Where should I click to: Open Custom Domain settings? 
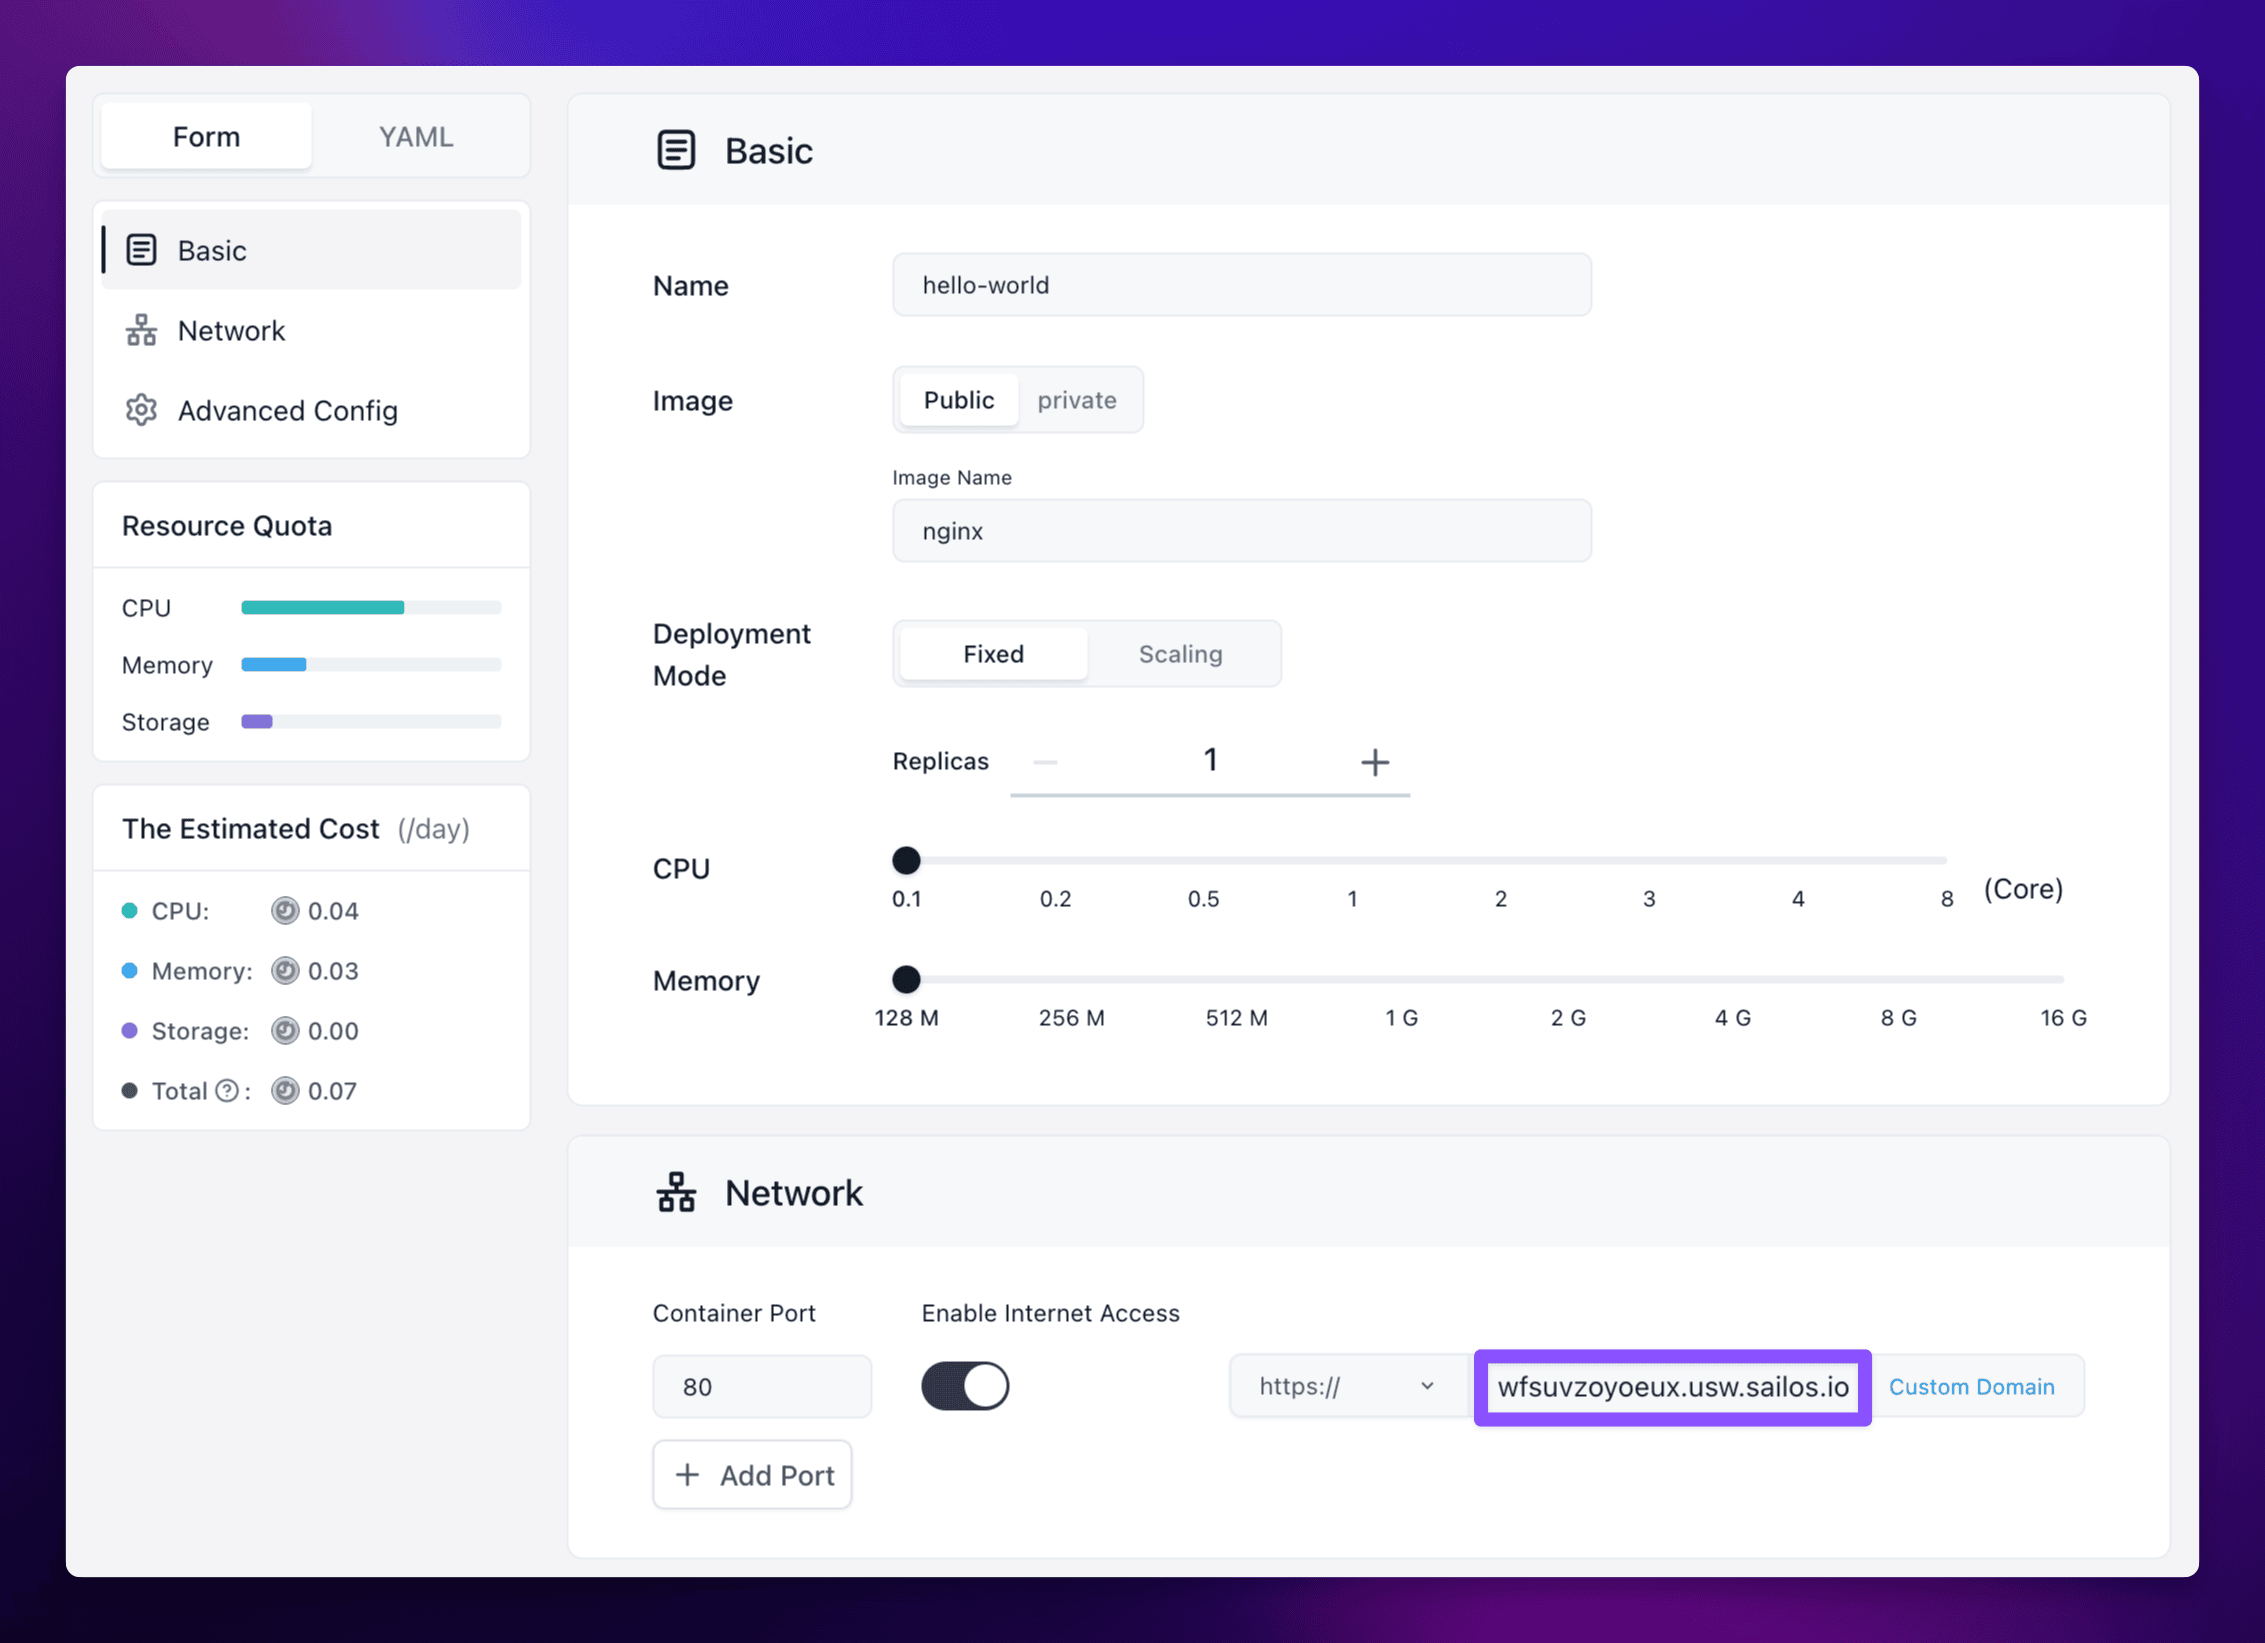click(1971, 1386)
